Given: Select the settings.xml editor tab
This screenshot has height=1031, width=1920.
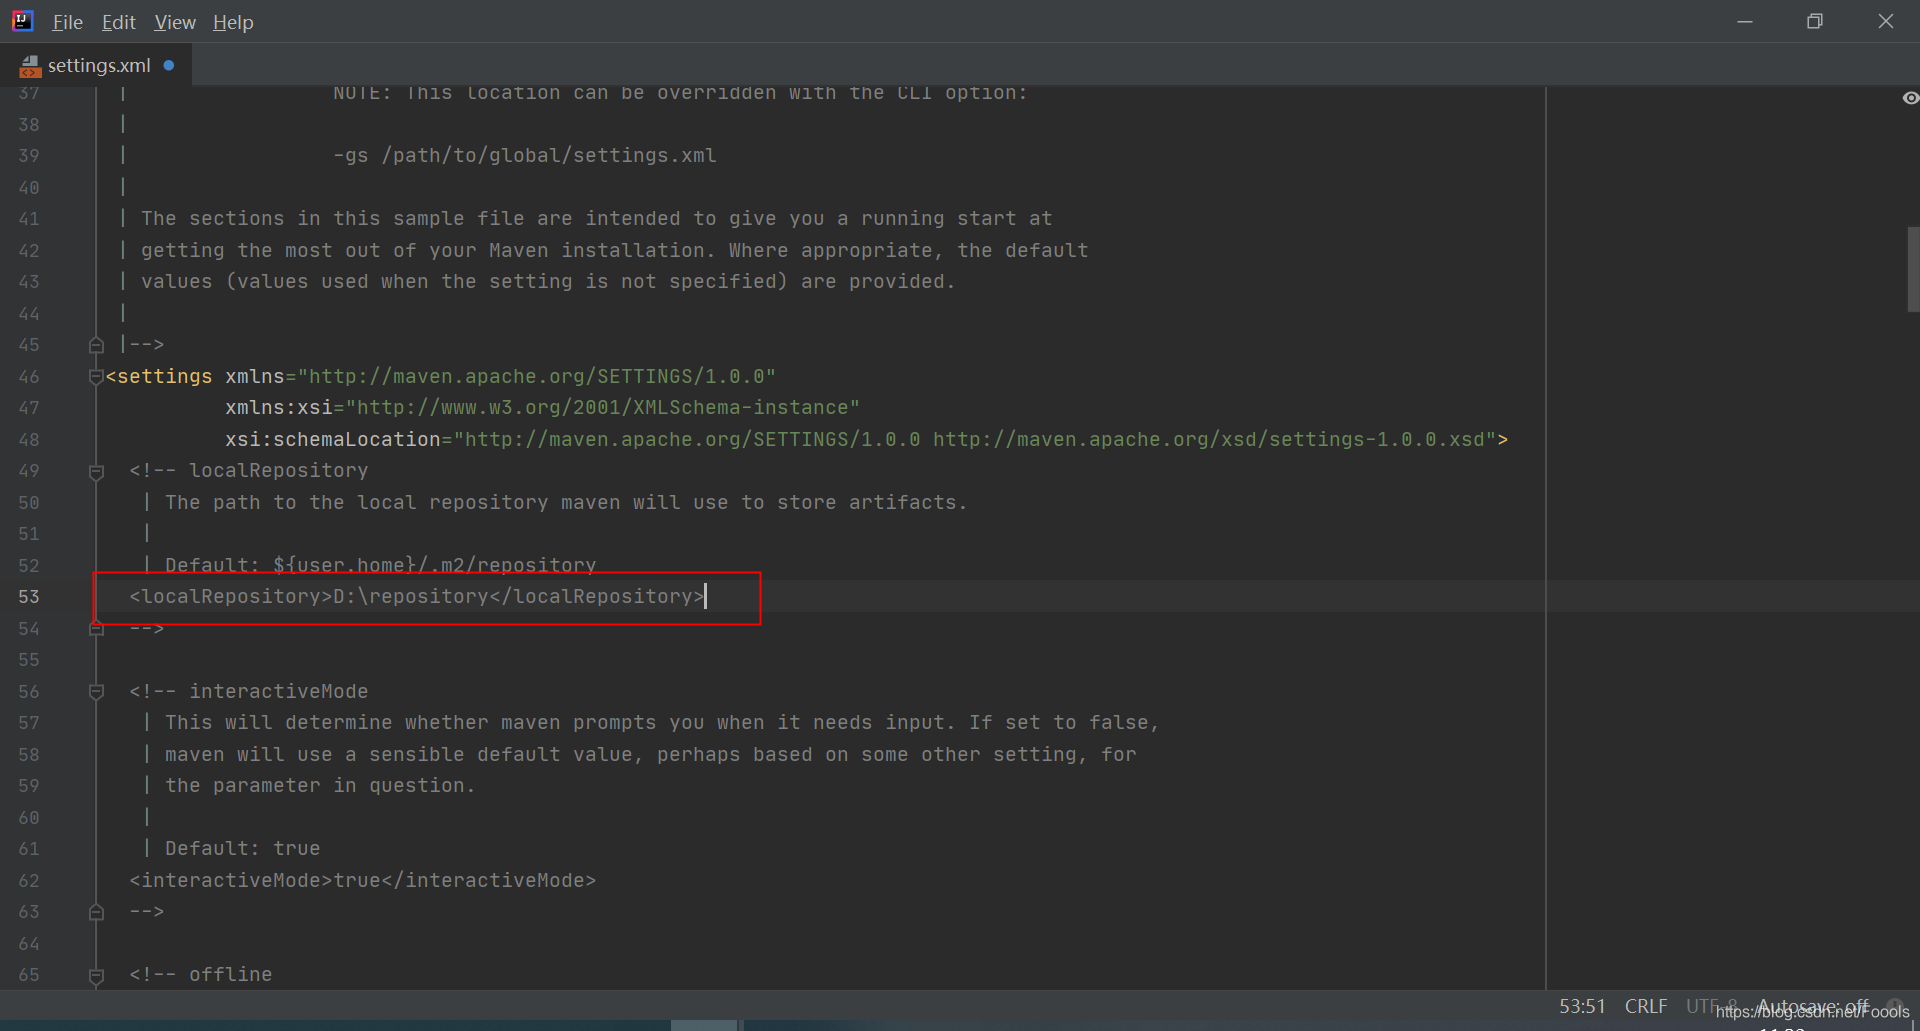Looking at the screenshot, I should tap(97, 65).
